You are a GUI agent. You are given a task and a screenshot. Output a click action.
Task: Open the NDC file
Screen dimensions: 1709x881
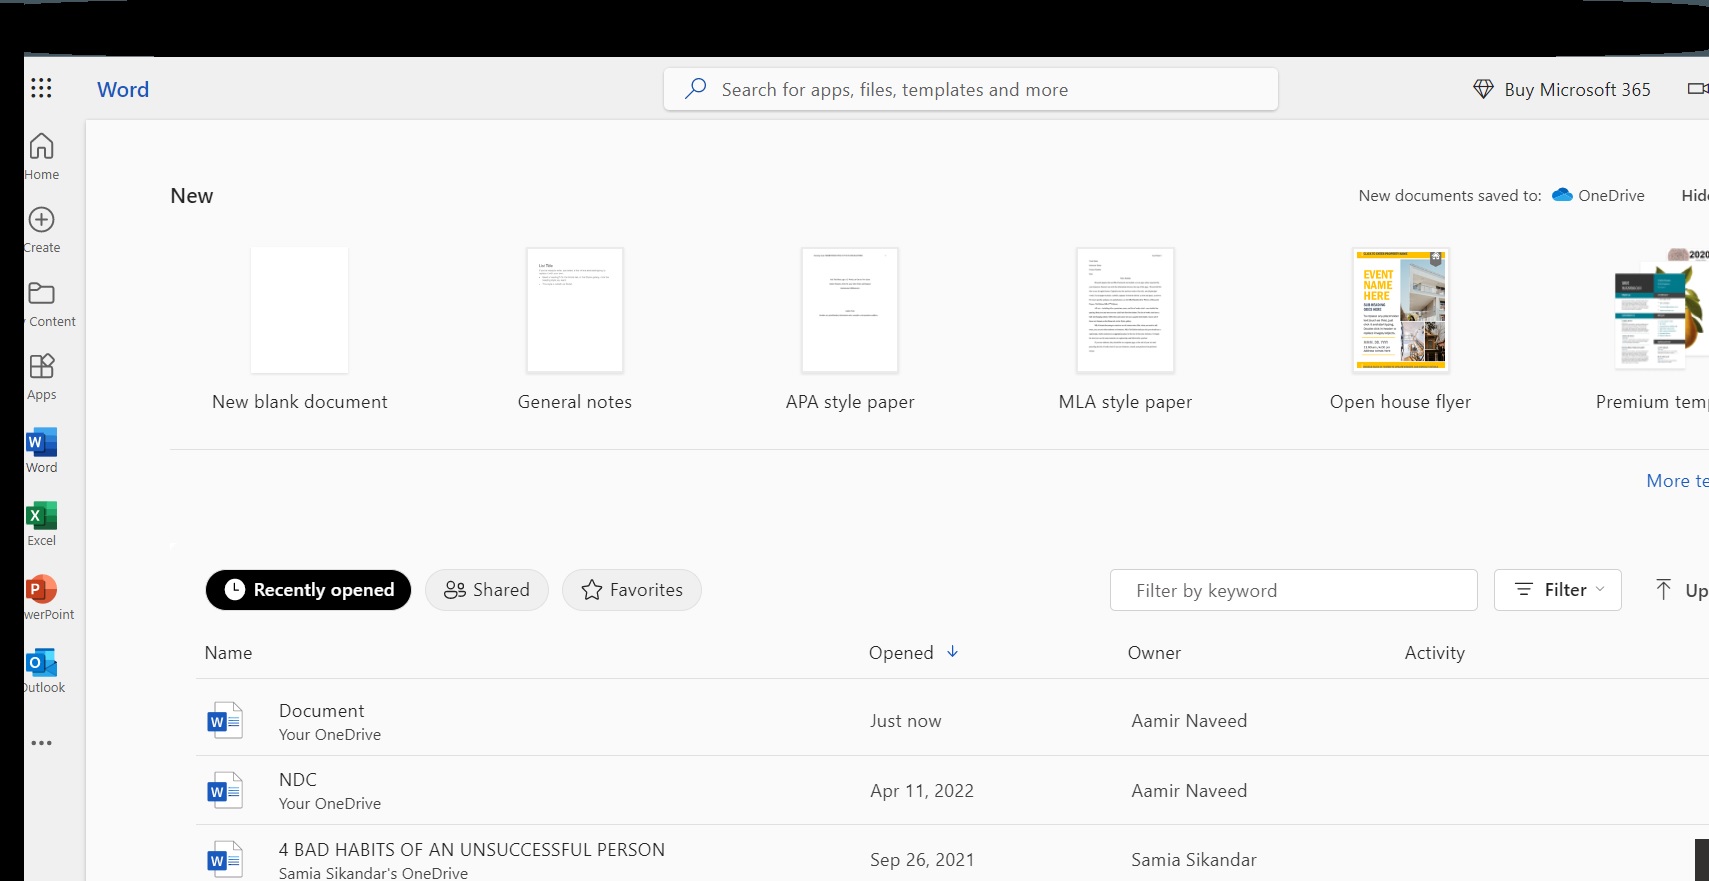click(298, 780)
